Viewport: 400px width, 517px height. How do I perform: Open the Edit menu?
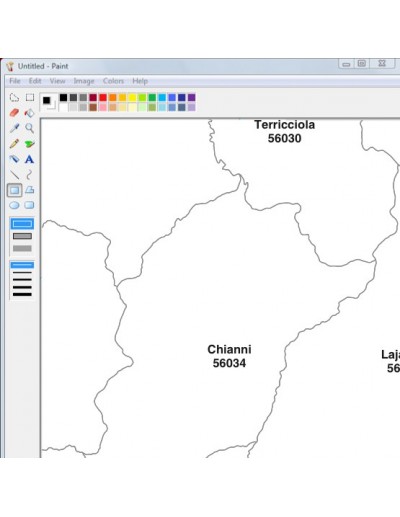35,81
